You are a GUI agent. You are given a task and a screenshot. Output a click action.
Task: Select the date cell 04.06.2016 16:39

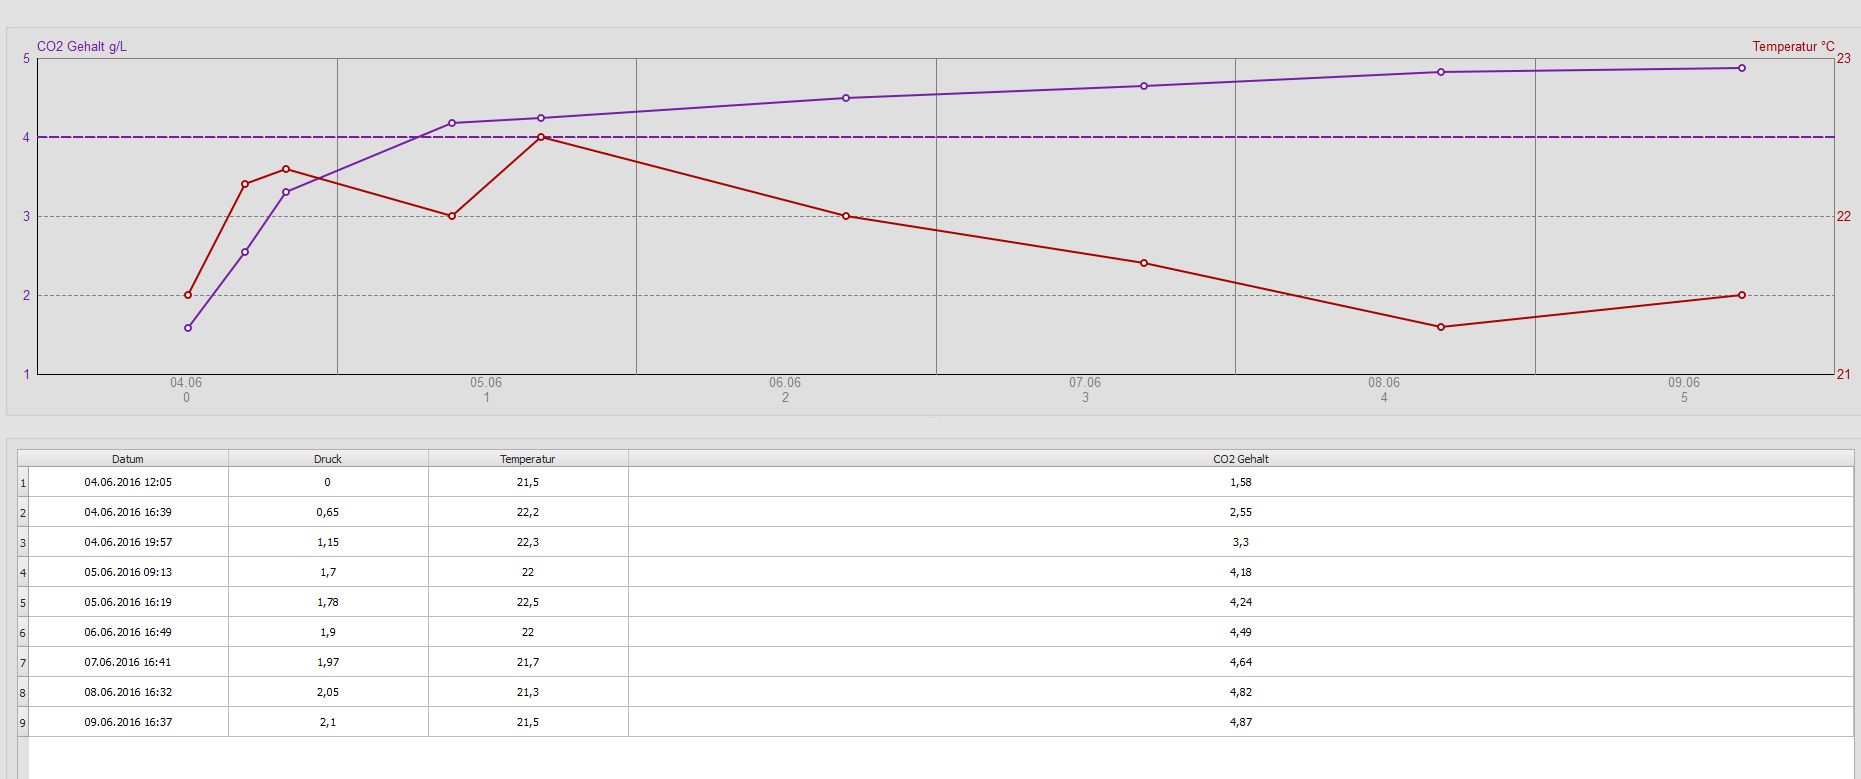tap(128, 512)
